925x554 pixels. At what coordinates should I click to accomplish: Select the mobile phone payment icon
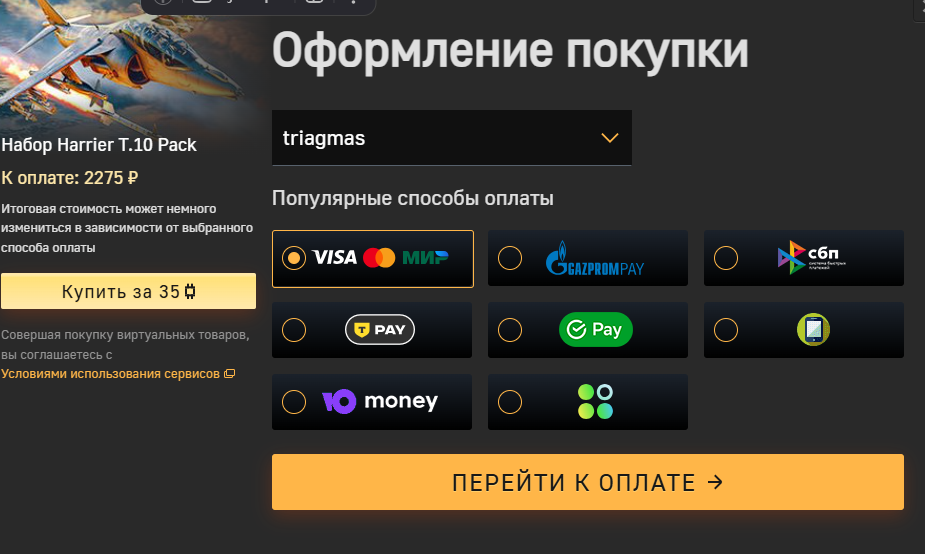(814, 329)
